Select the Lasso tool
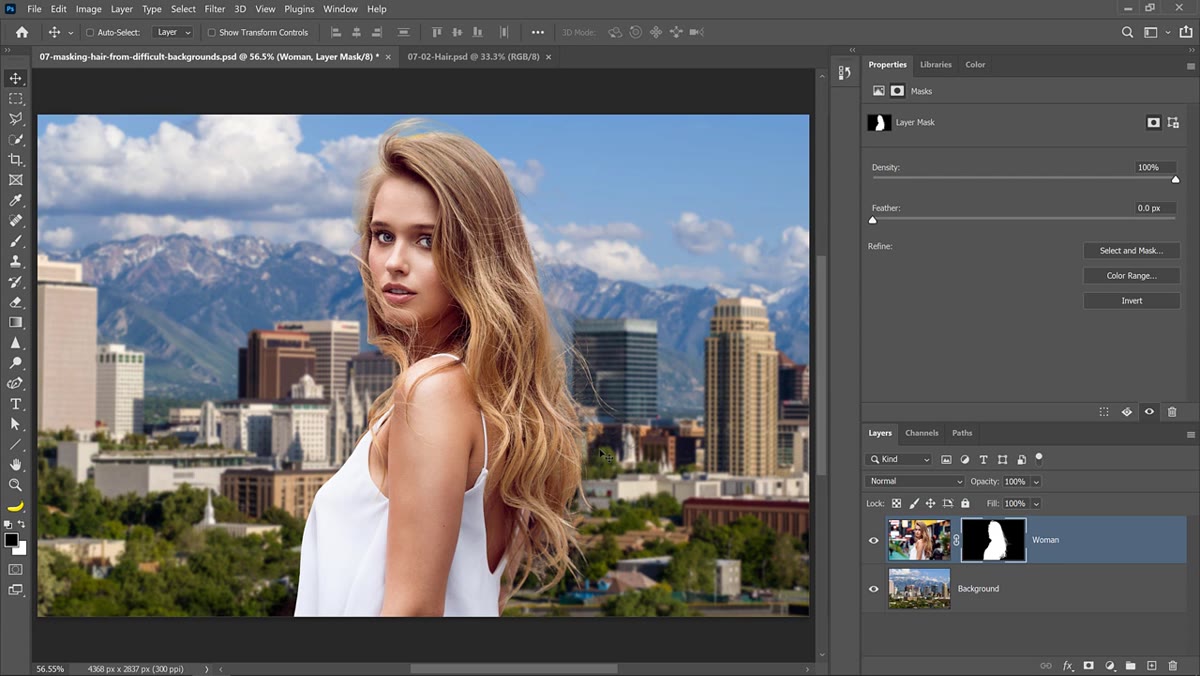The width and height of the screenshot is (1200, 676). [x=15, y=119]
